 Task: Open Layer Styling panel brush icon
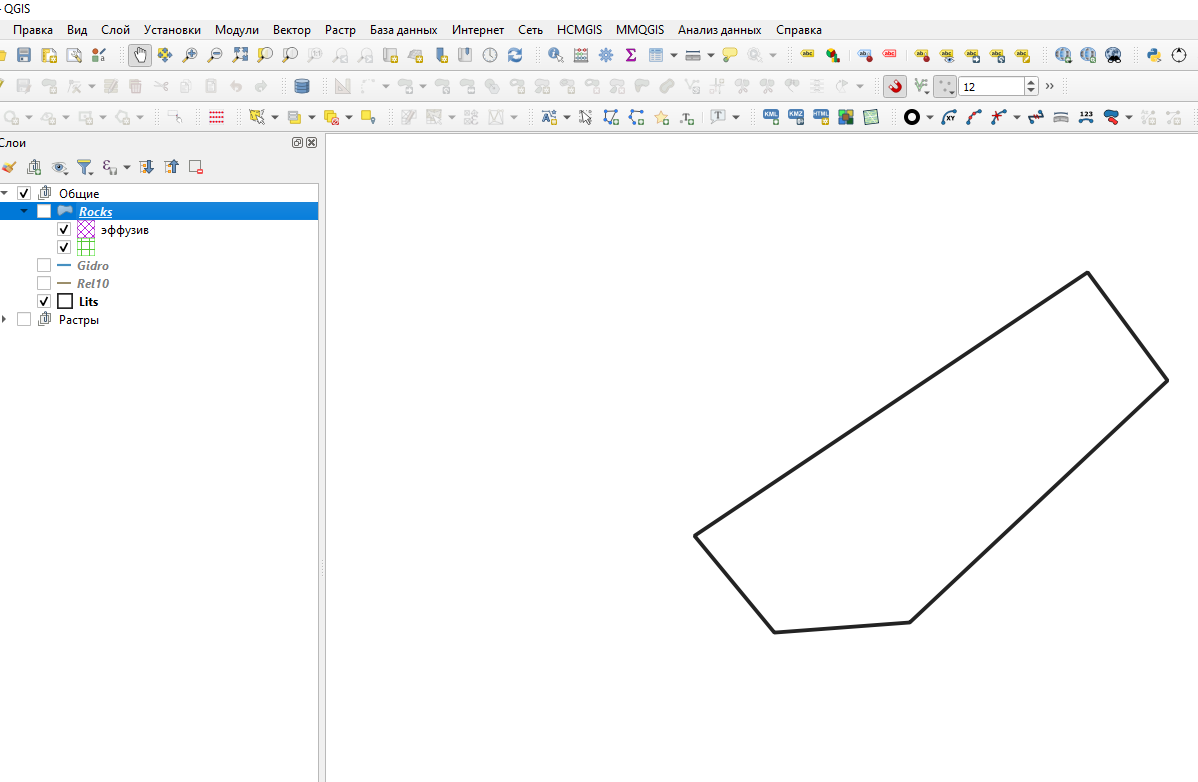point(8,167)
